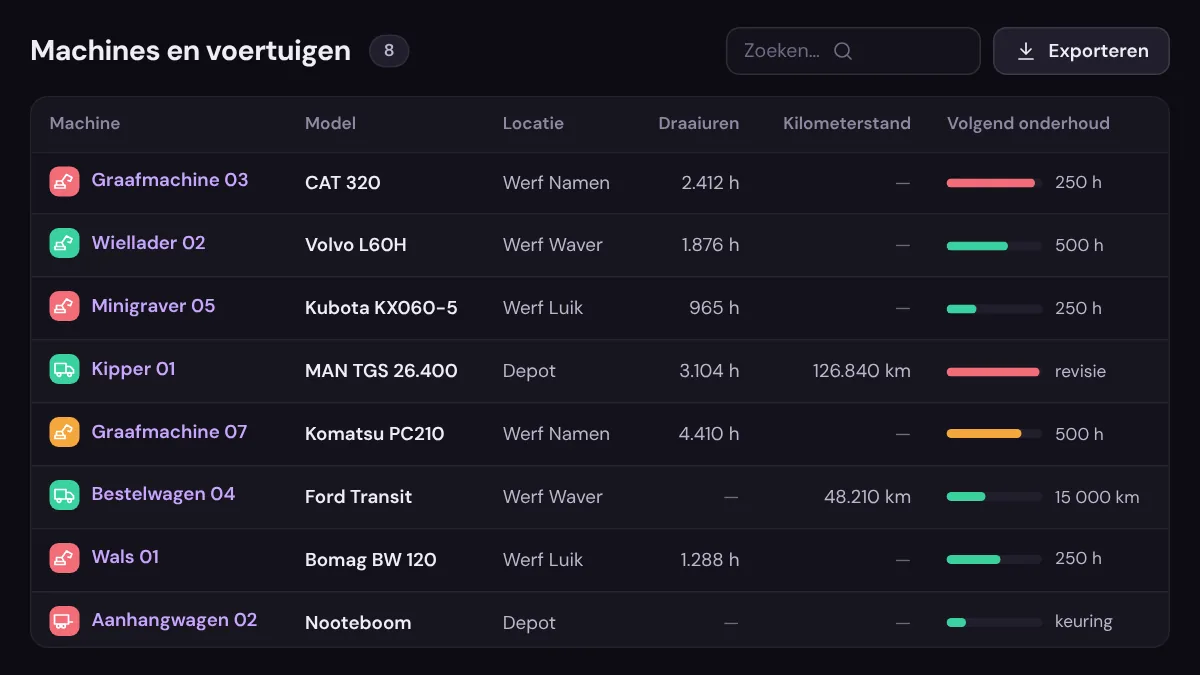Viewport: 1200px width, 675px height.
Task: Click the orange excavator icon for Graafmachine 07
Action: [x=64, y=432]
